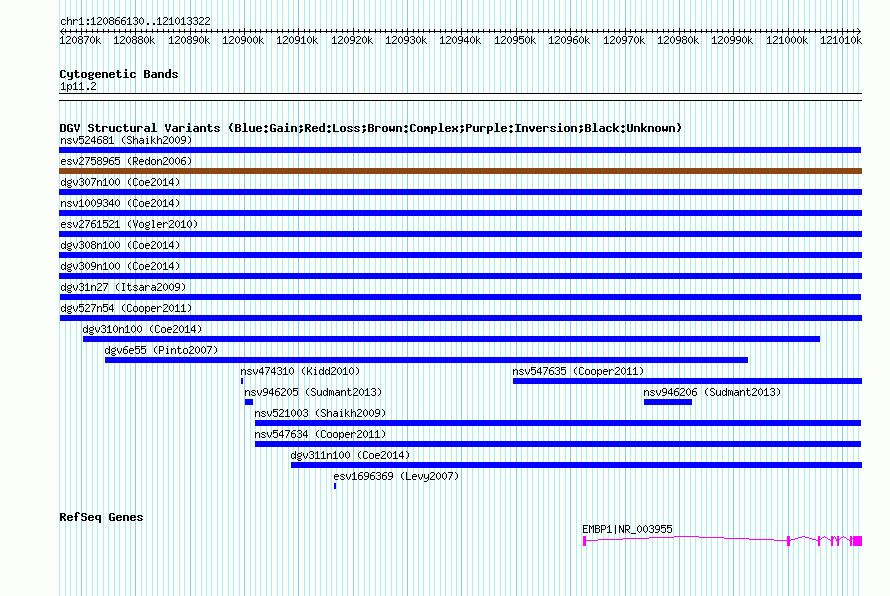This screenshot has height=596, width=890.
Task: Open nsv946205 (Sudmant2013) label
Action: (x=313, y=392)
